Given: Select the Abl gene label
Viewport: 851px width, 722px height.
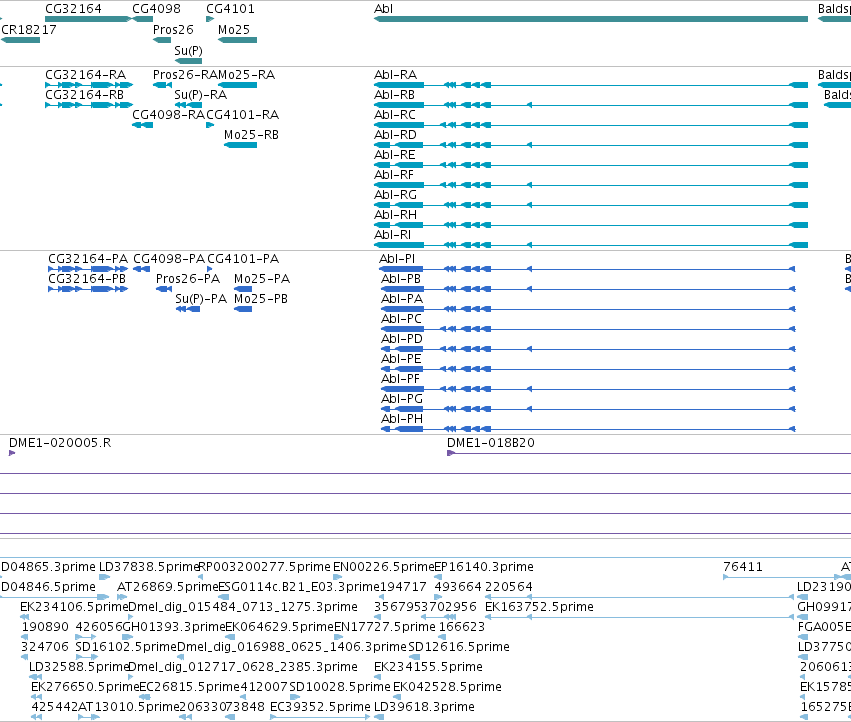Looking at the screenshot, I should [383, 9].
